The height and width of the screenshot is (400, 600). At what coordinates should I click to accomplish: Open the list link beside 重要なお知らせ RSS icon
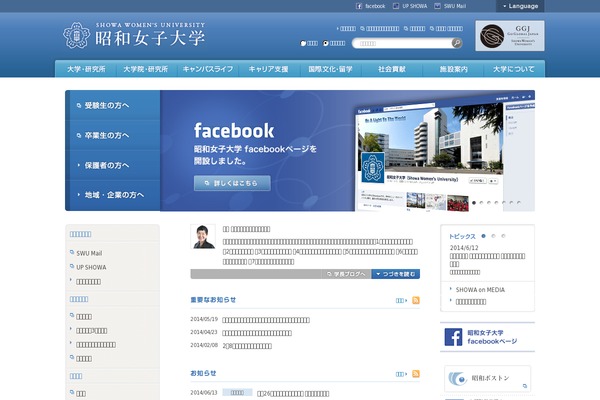click(401, 300)
